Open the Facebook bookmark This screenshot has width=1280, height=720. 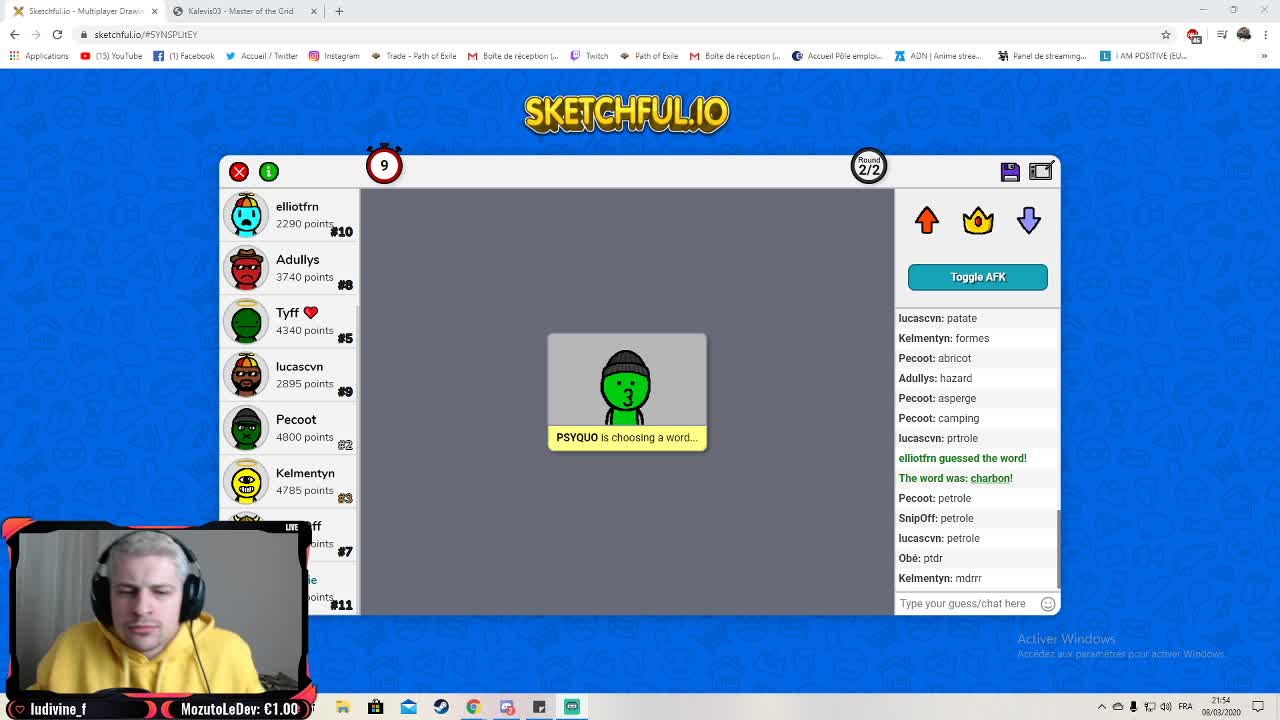coord(184,56)
